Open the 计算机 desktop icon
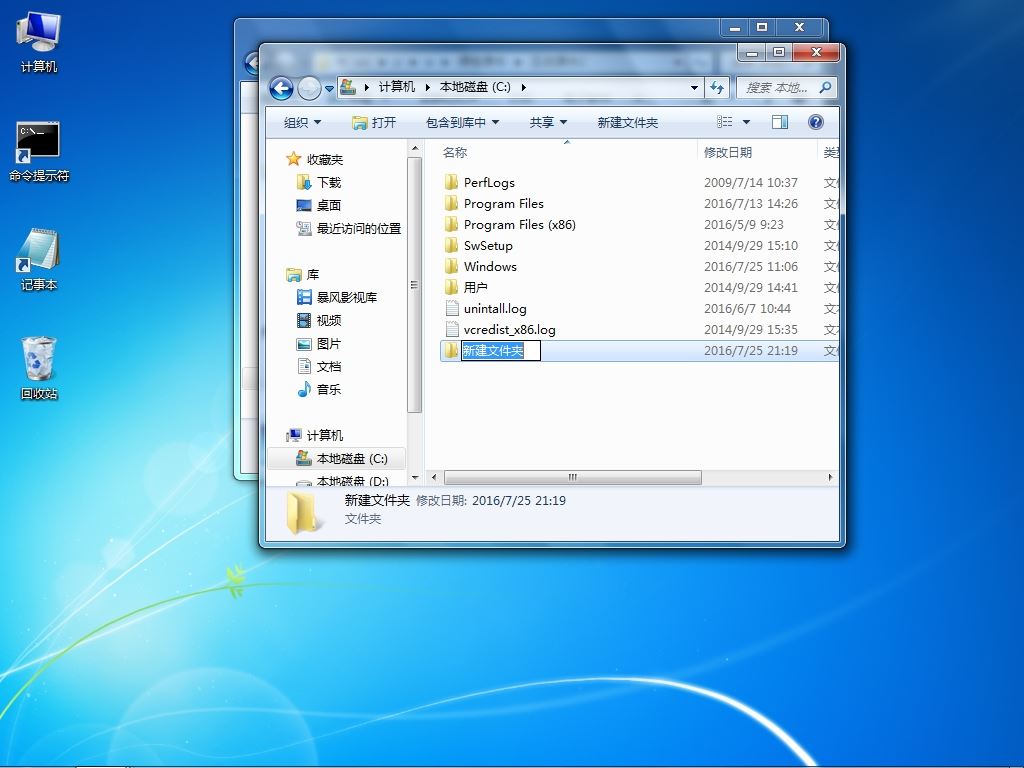 (39, 42)
